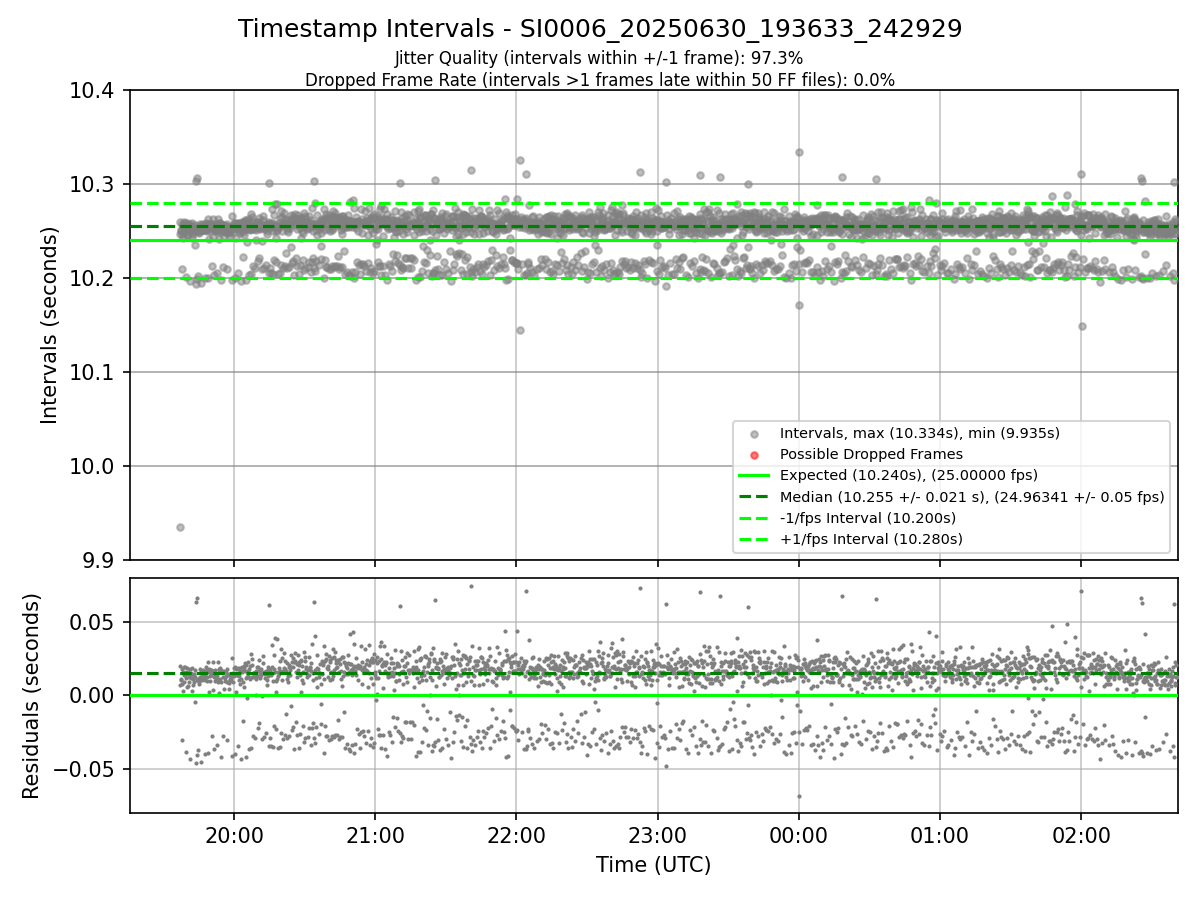Viewport: 1200px width, 900px height.
Task: Click the 10.3 y-axis tick label
Action: (91, 185)
